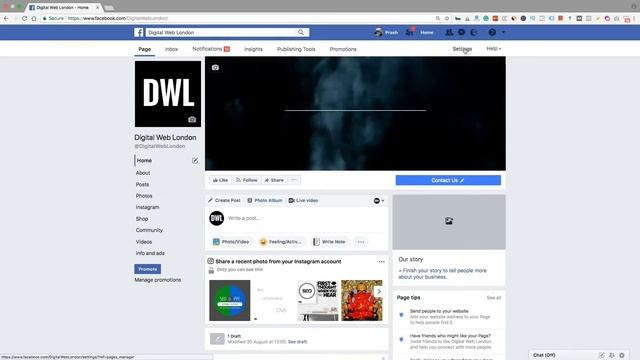This screenshot has height=360, width=640.
Task: Select Community in left sidebar
Action: [x=149, y=230]
